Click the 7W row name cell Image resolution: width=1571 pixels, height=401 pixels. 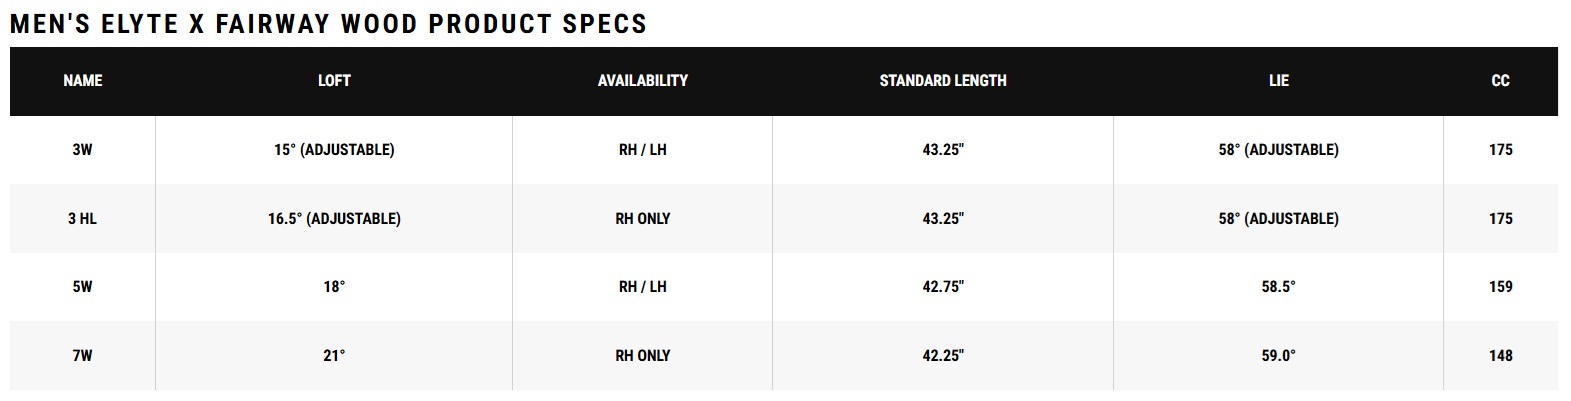pos(83,355)
